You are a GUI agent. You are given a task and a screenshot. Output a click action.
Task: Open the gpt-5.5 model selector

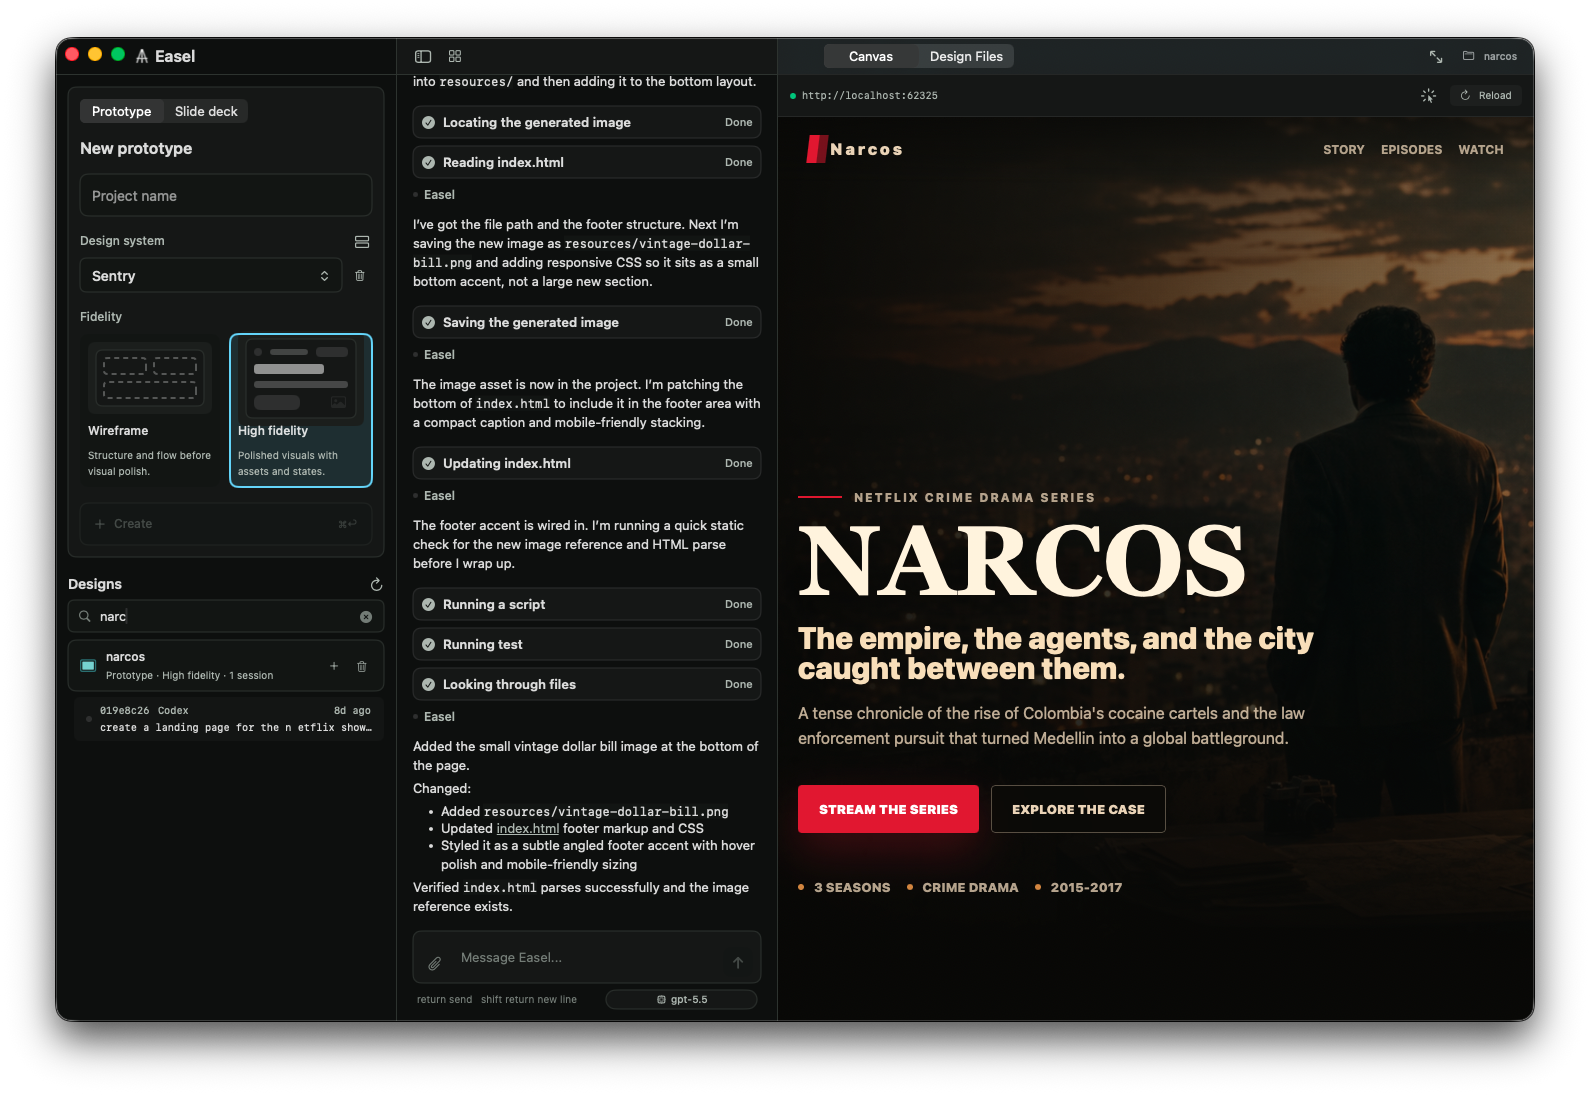(681, 1000)
